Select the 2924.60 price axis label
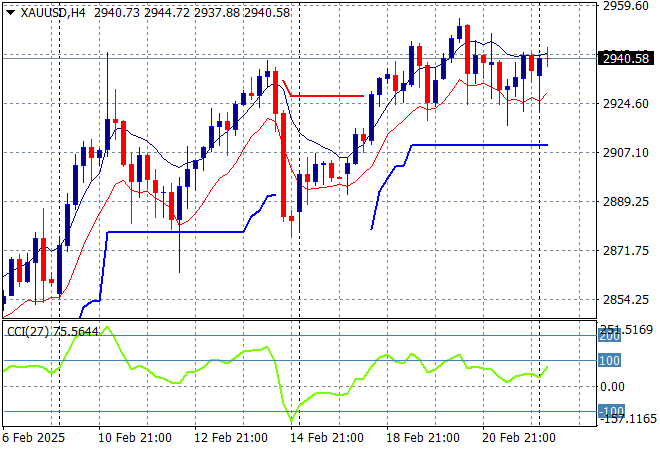The image size is (660, 450). 626,104
